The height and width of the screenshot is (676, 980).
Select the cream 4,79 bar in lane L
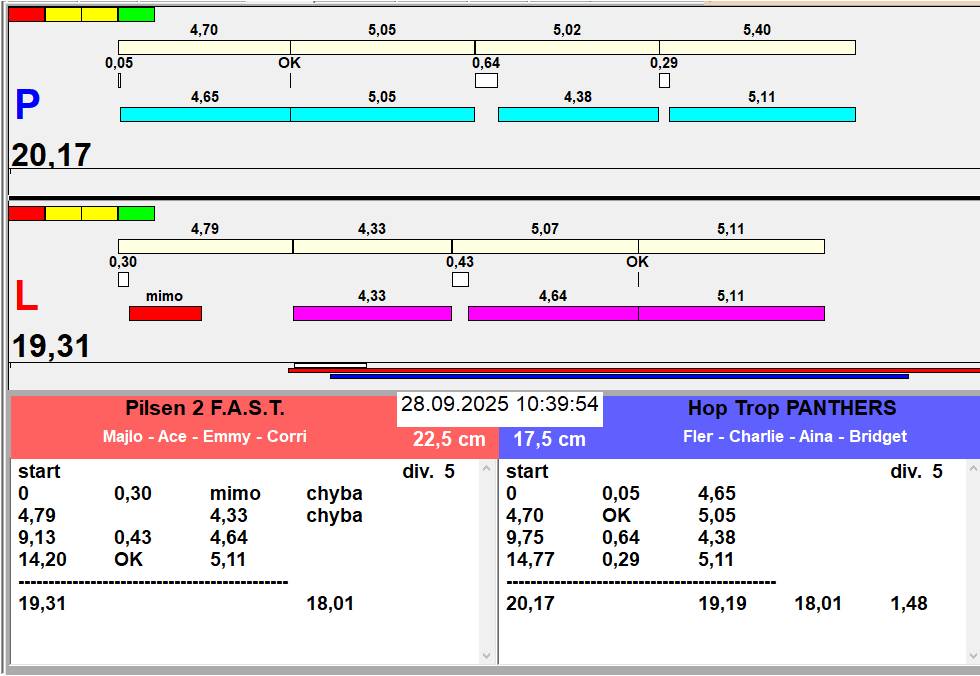[206, 246]
